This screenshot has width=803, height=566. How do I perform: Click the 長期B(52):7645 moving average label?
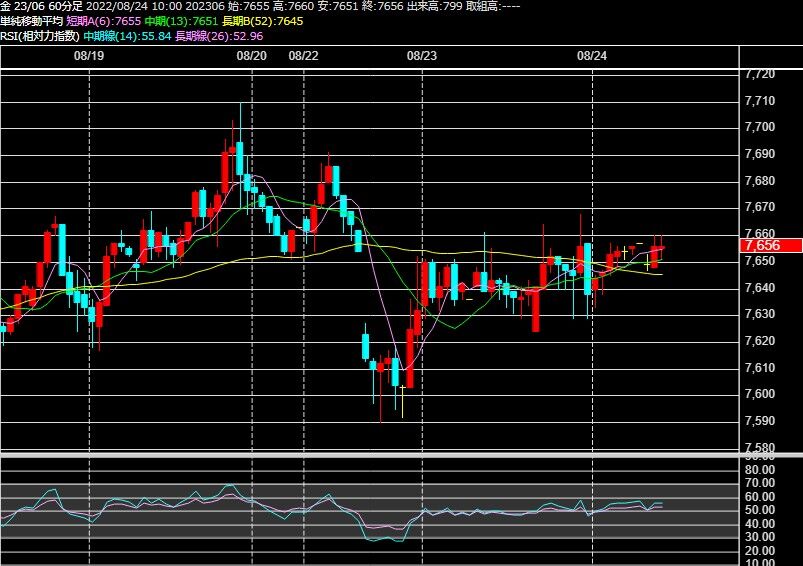tap(263, 21)
